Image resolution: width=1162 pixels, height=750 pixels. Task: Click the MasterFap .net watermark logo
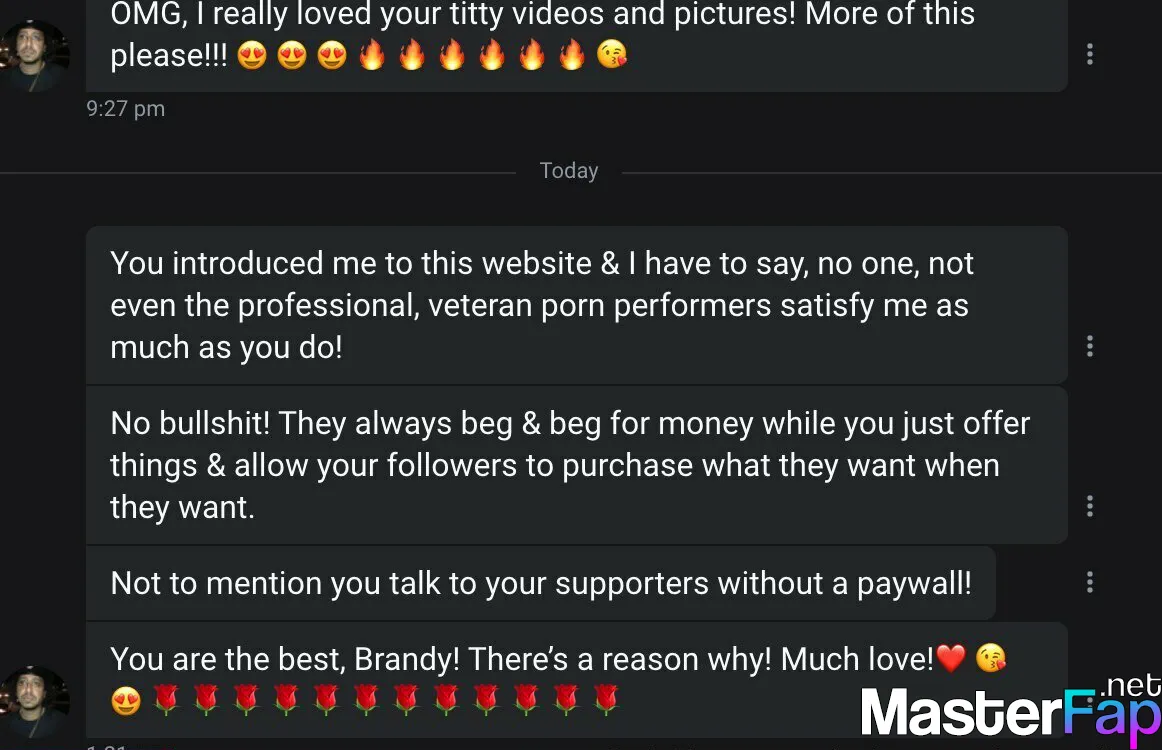(x=1010, y=708)
